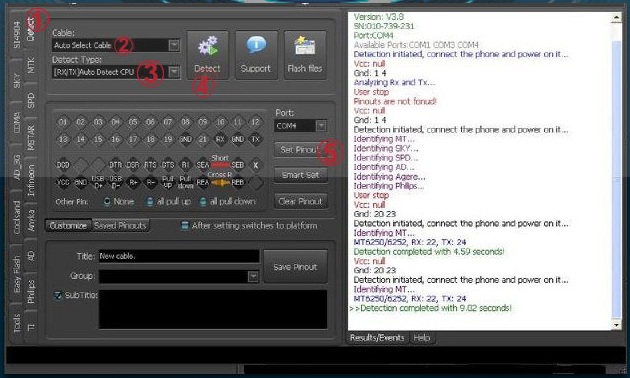Expand the Detect Type dropdown arrow

[174, 72]
